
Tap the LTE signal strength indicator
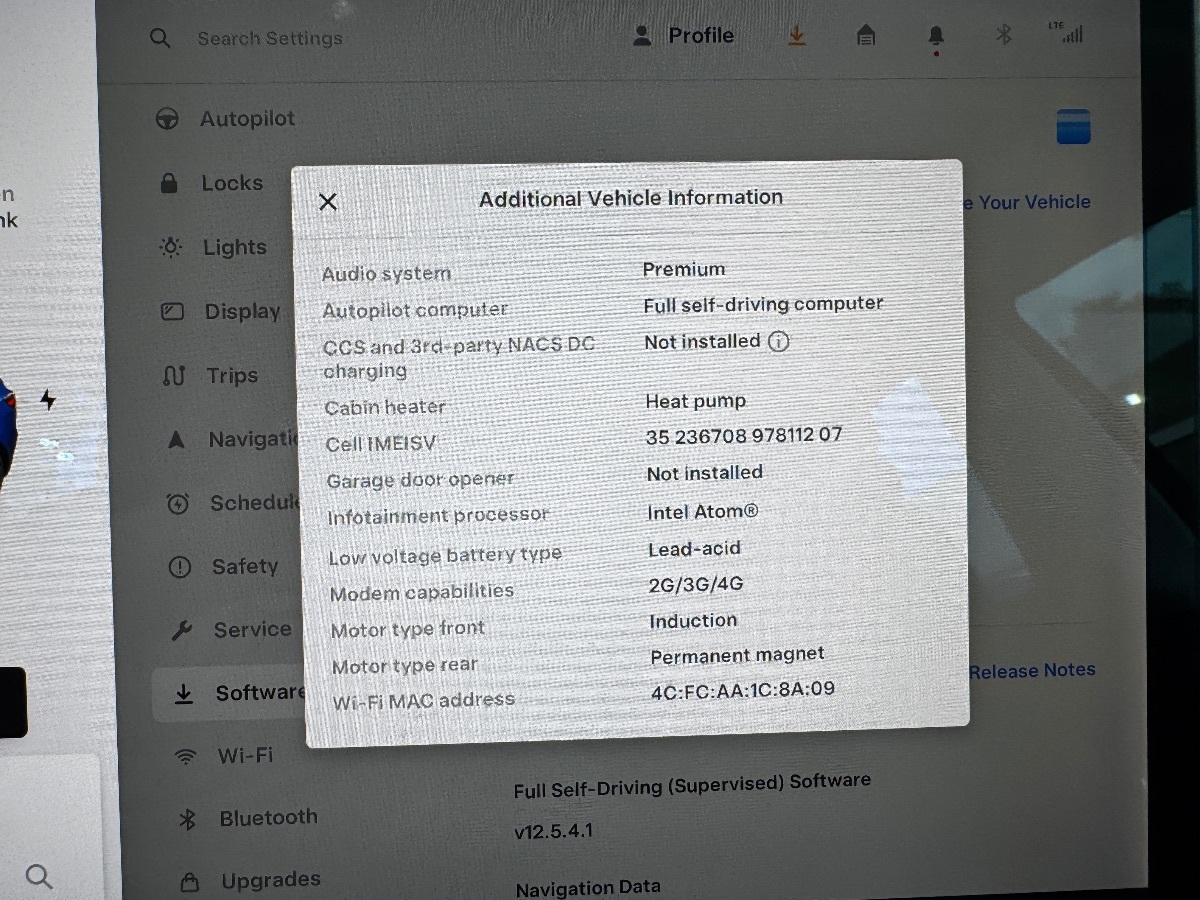pos(1066,32)
